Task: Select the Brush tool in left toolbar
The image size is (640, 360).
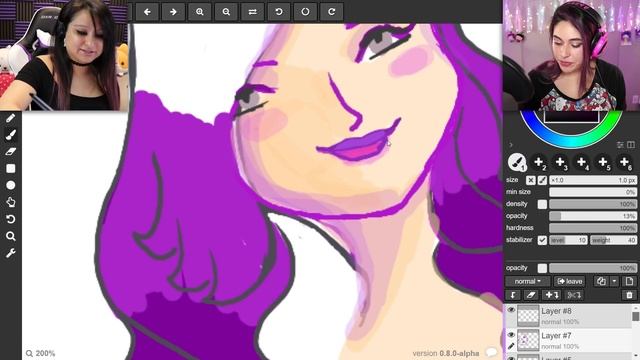Action: [11, 135]
